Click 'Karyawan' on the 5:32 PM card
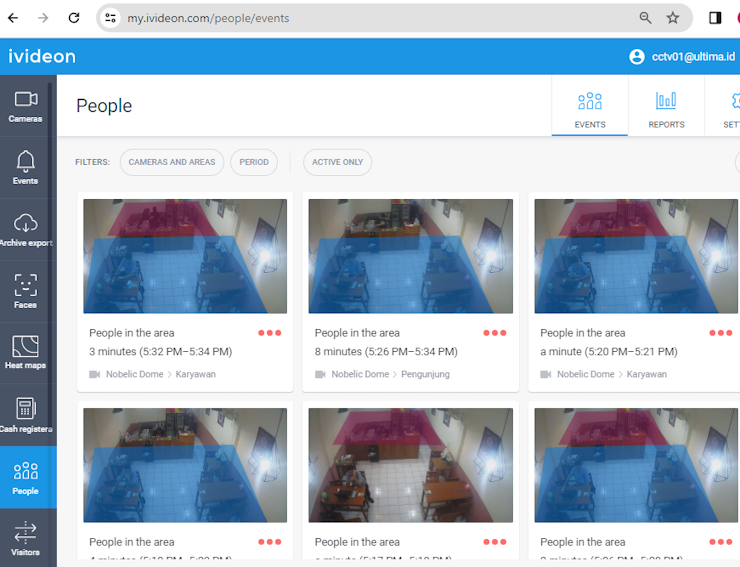Viewport: 740px width, 567px height. coord(195,374)
